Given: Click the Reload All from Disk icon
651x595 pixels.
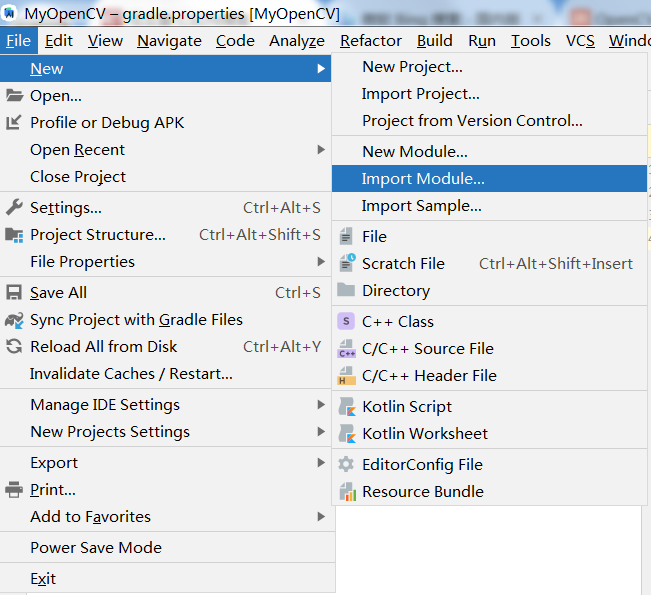Looking at the screenshot, I should [14, 347].
